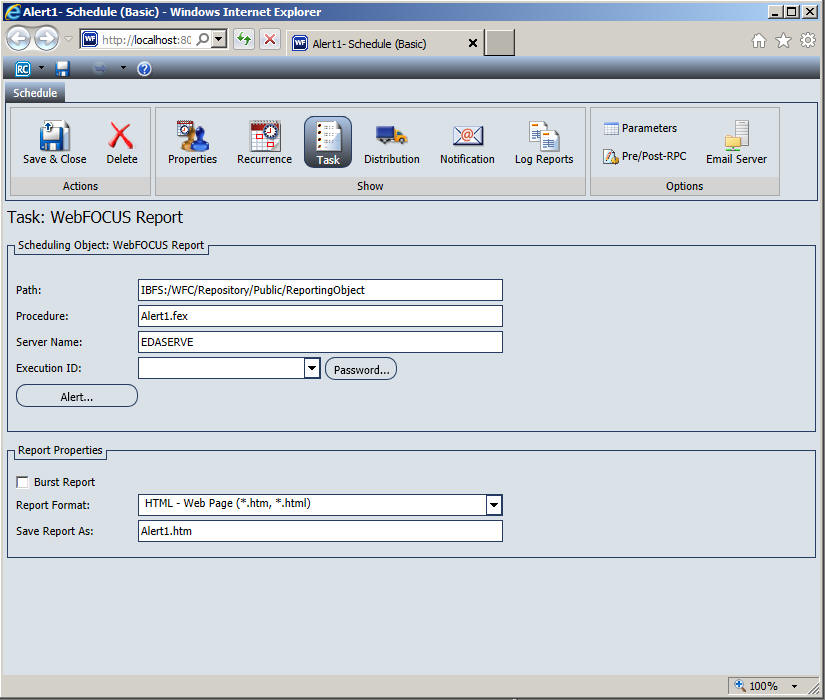This screenshot has height=700, width=825.
Task: Click the zoom level magnifier icon
Action: [740, 685]
